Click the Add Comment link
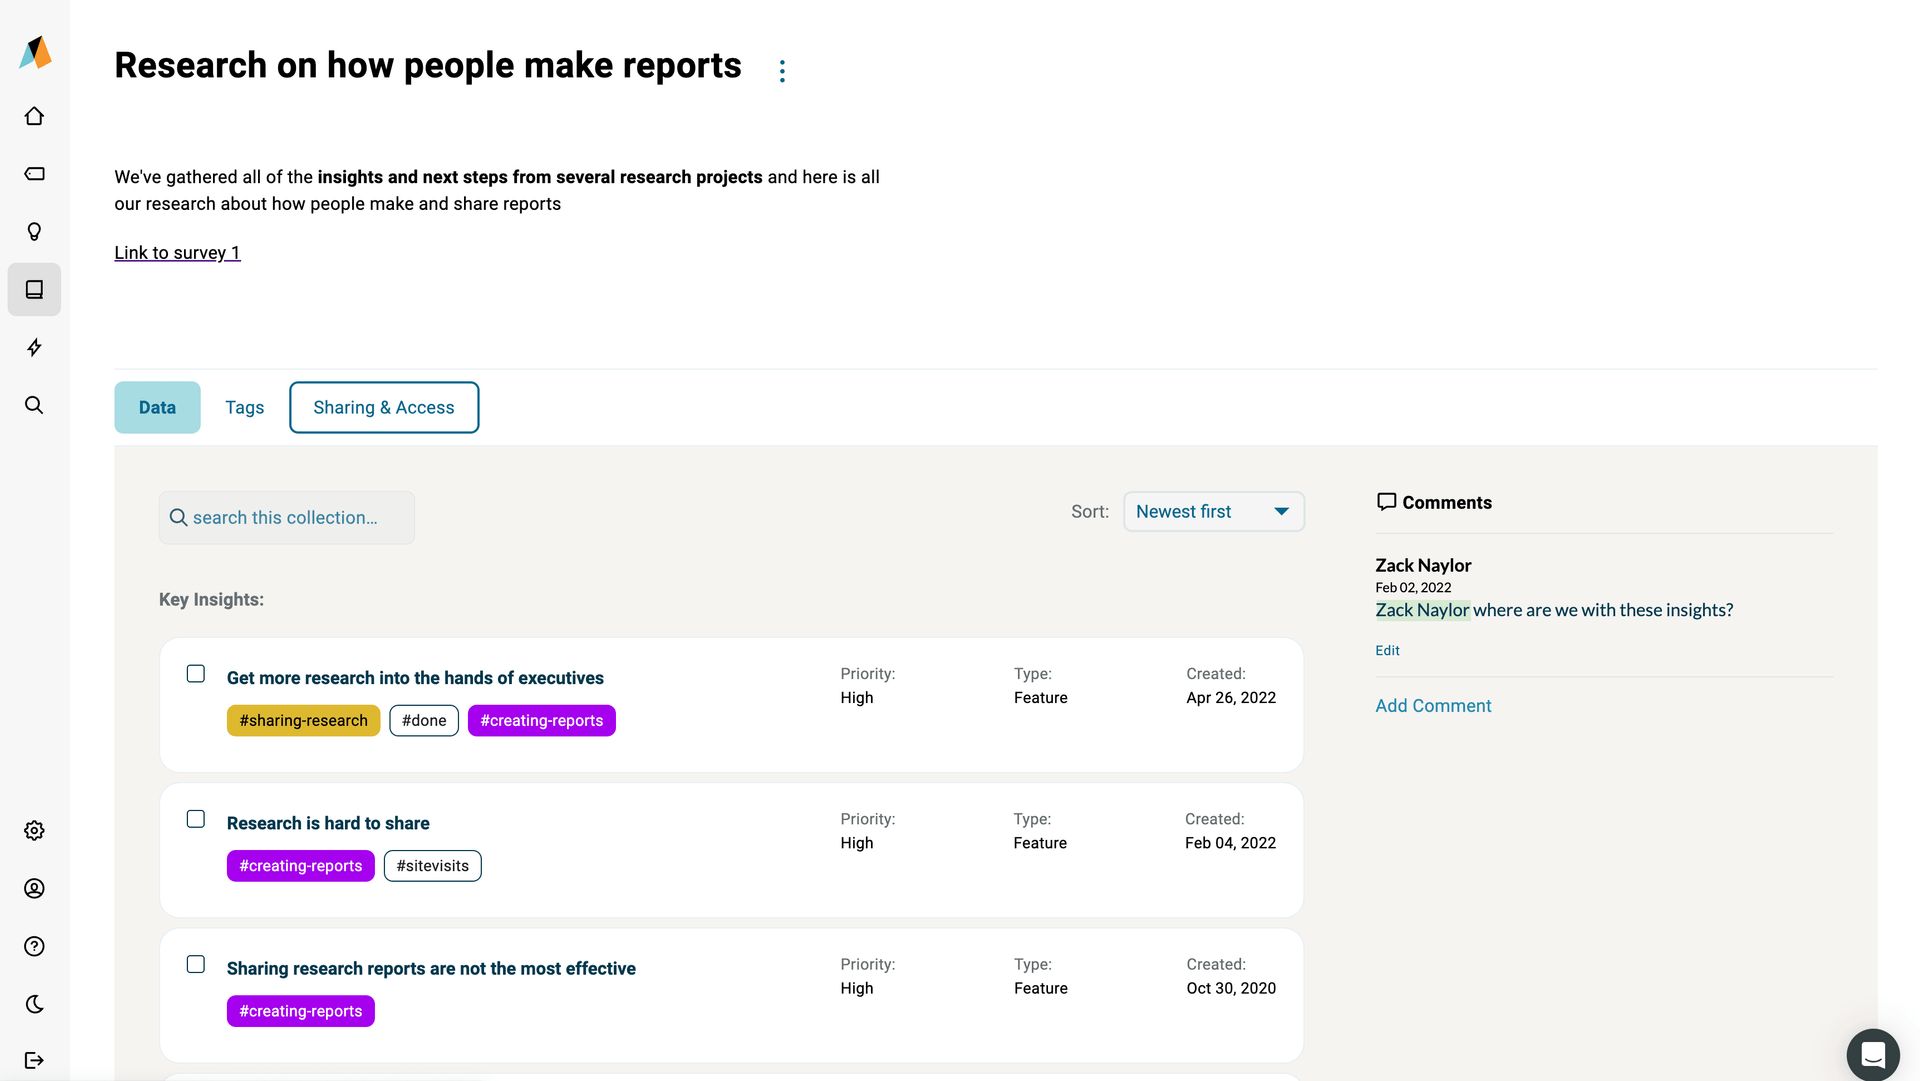The image size is (1920, 1081). pyautogui.click(x=1433, y=706)
